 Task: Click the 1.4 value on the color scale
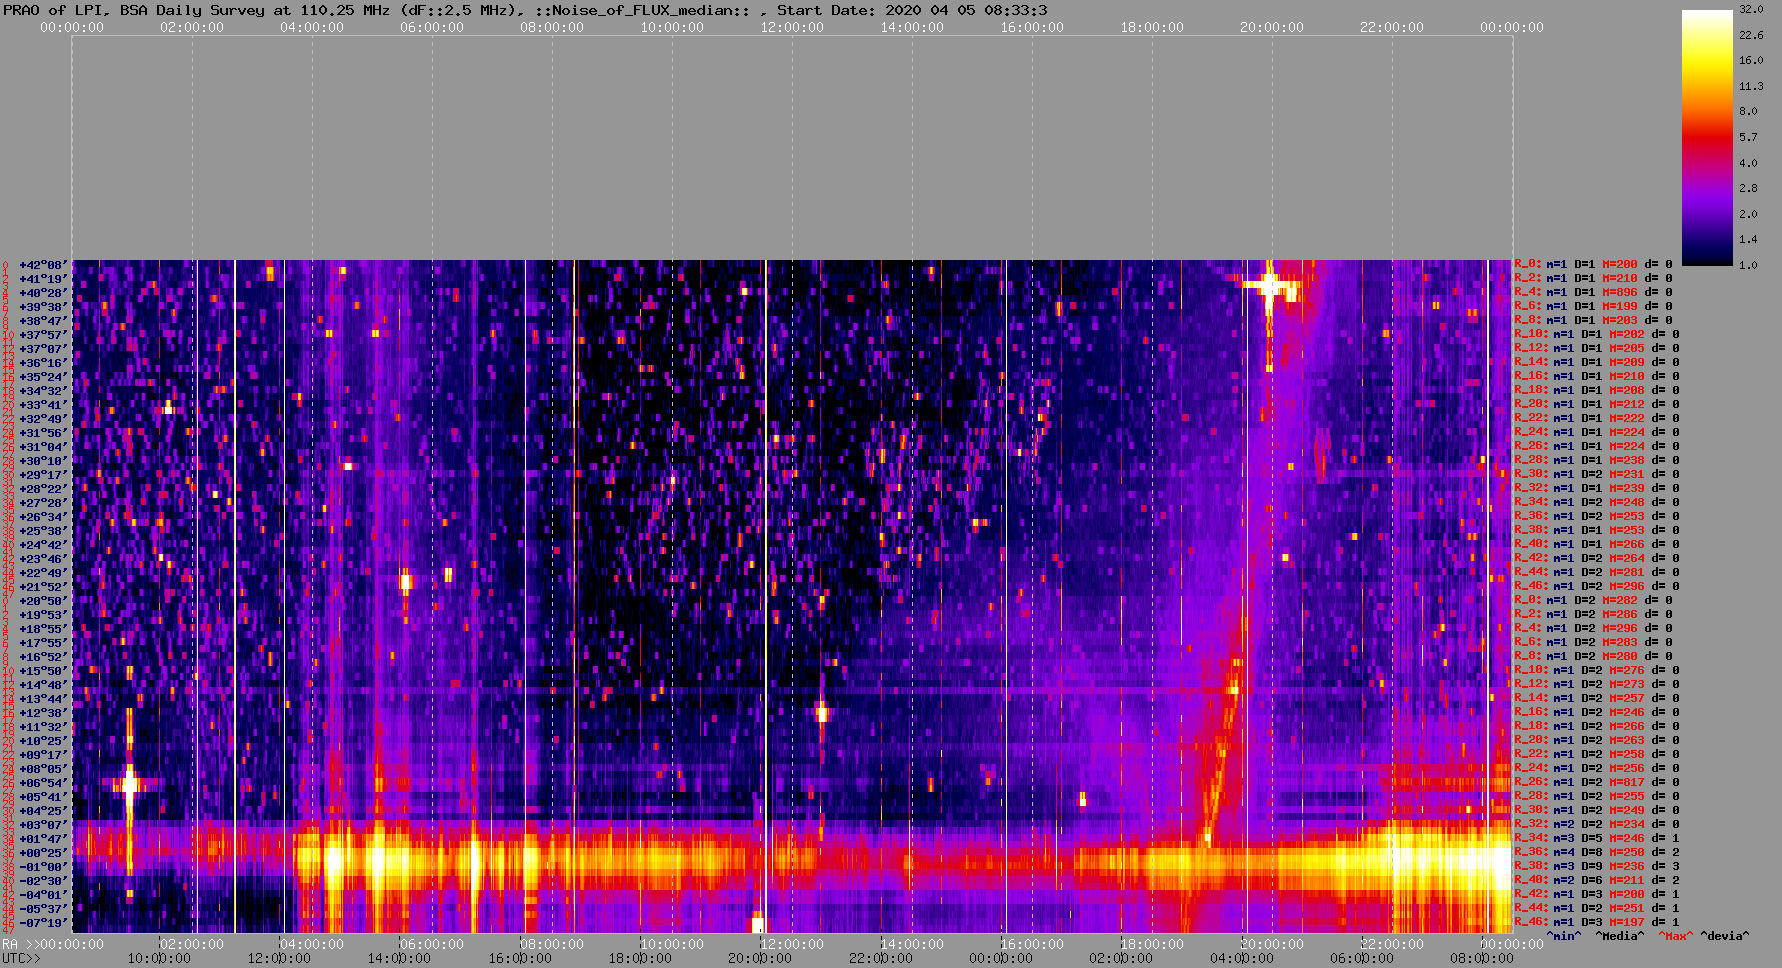[1748, 240]
